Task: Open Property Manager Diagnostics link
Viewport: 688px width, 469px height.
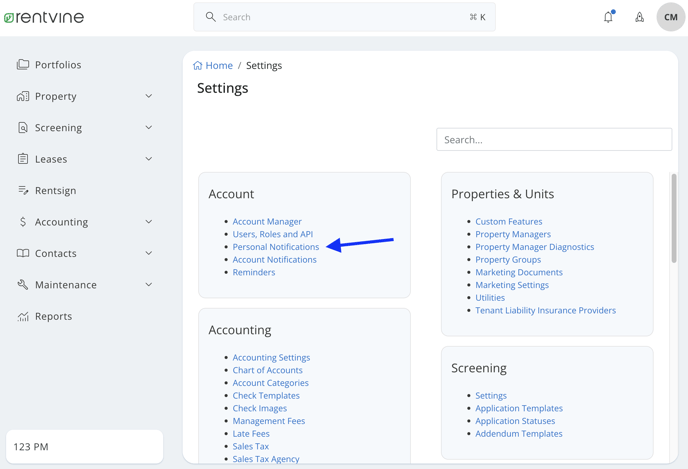Action: click(x=534, y=247)
